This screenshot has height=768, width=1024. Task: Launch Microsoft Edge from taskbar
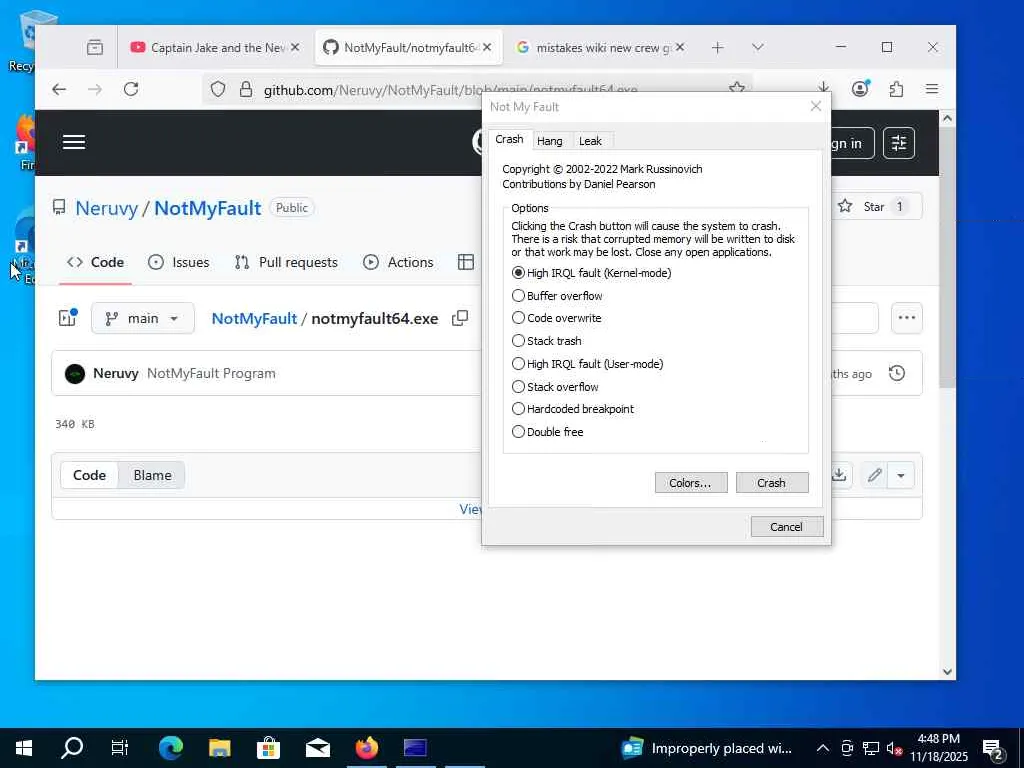(x=171, y=748)
